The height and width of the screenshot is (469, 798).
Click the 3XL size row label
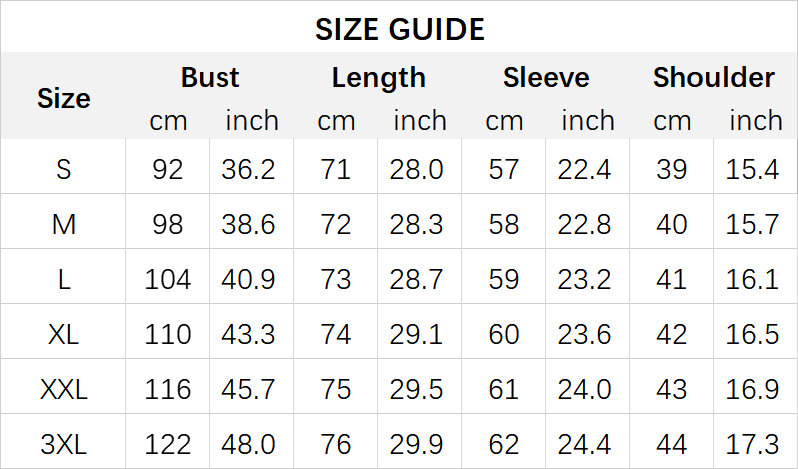64,442
